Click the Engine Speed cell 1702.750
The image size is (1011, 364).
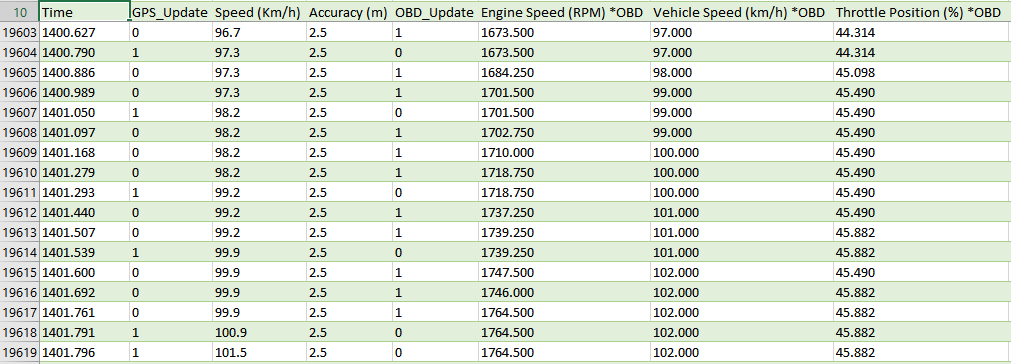tap(564, 133)
